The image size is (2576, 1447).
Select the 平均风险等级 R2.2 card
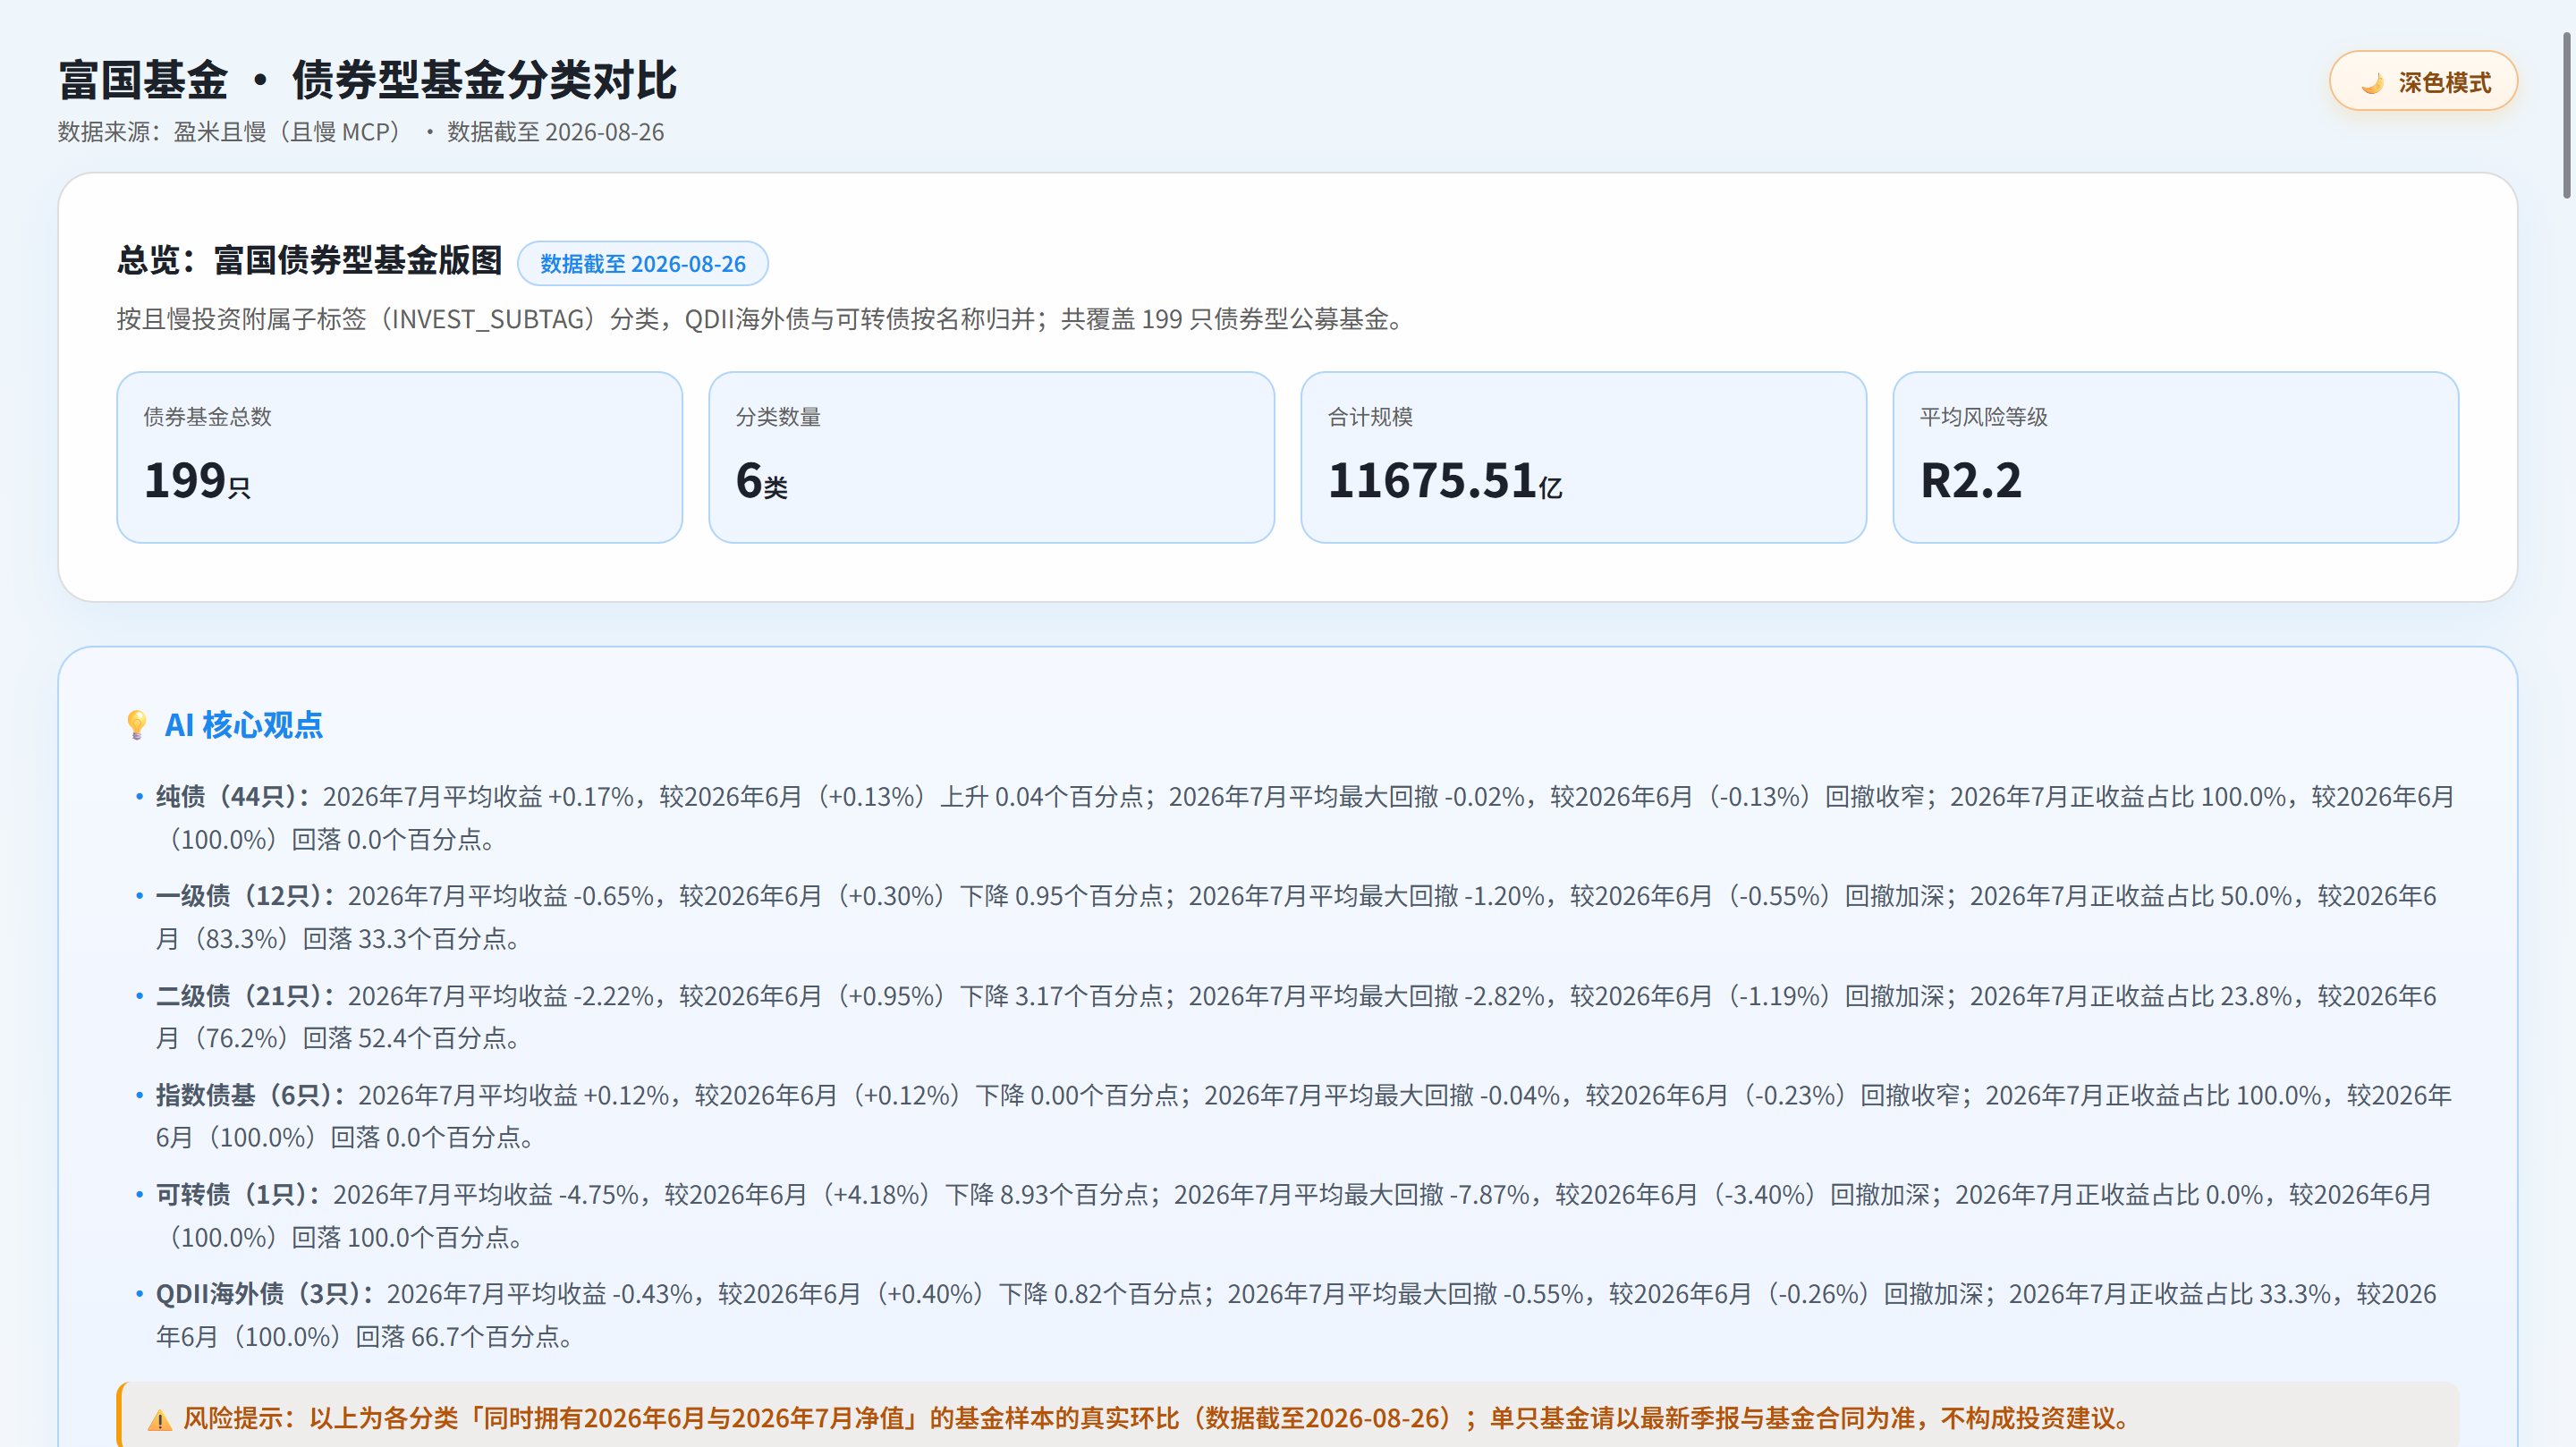click(x=2175, y=458)
